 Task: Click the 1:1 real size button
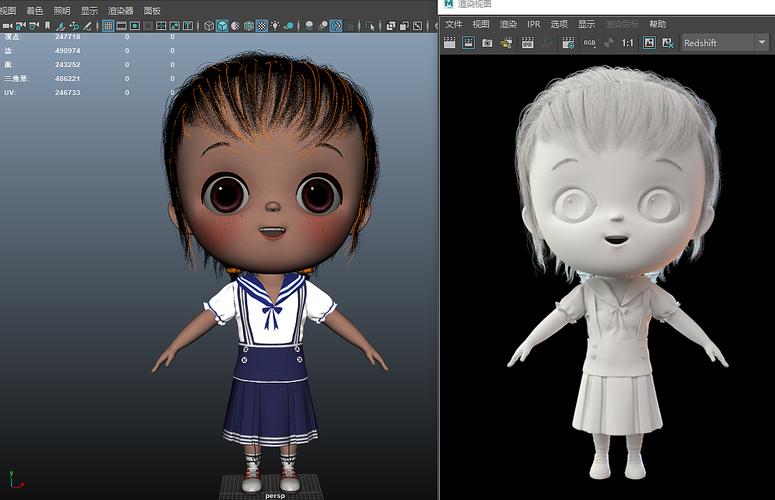coord(627,43)
